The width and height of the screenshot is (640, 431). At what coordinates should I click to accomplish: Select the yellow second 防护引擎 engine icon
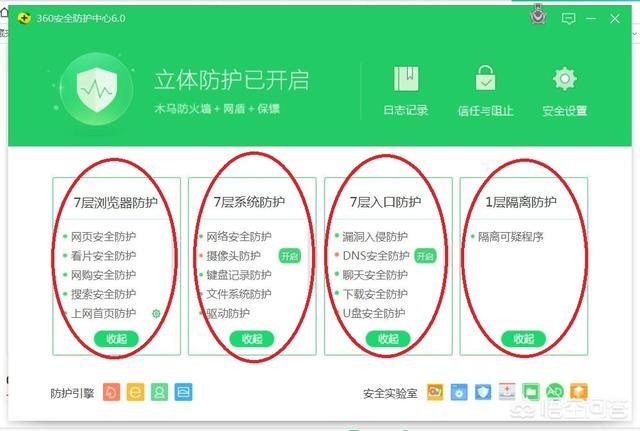pos(136,392)
